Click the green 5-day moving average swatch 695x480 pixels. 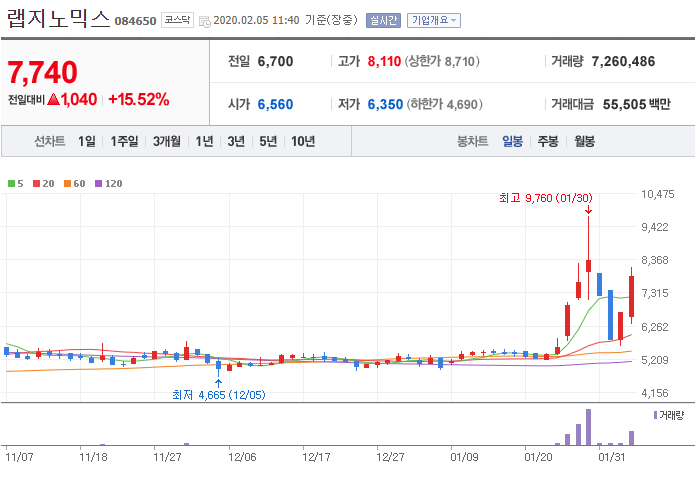12,183
